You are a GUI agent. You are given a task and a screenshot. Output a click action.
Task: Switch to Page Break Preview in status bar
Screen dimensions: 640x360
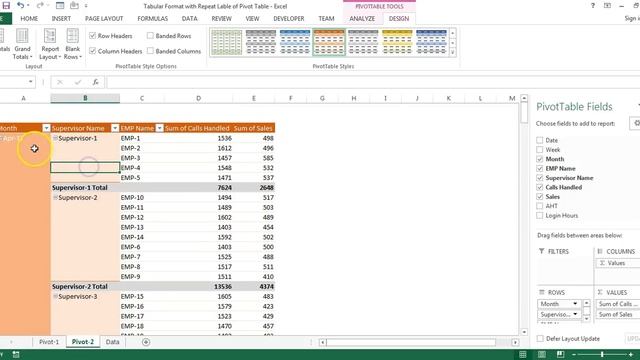point(560,355)
